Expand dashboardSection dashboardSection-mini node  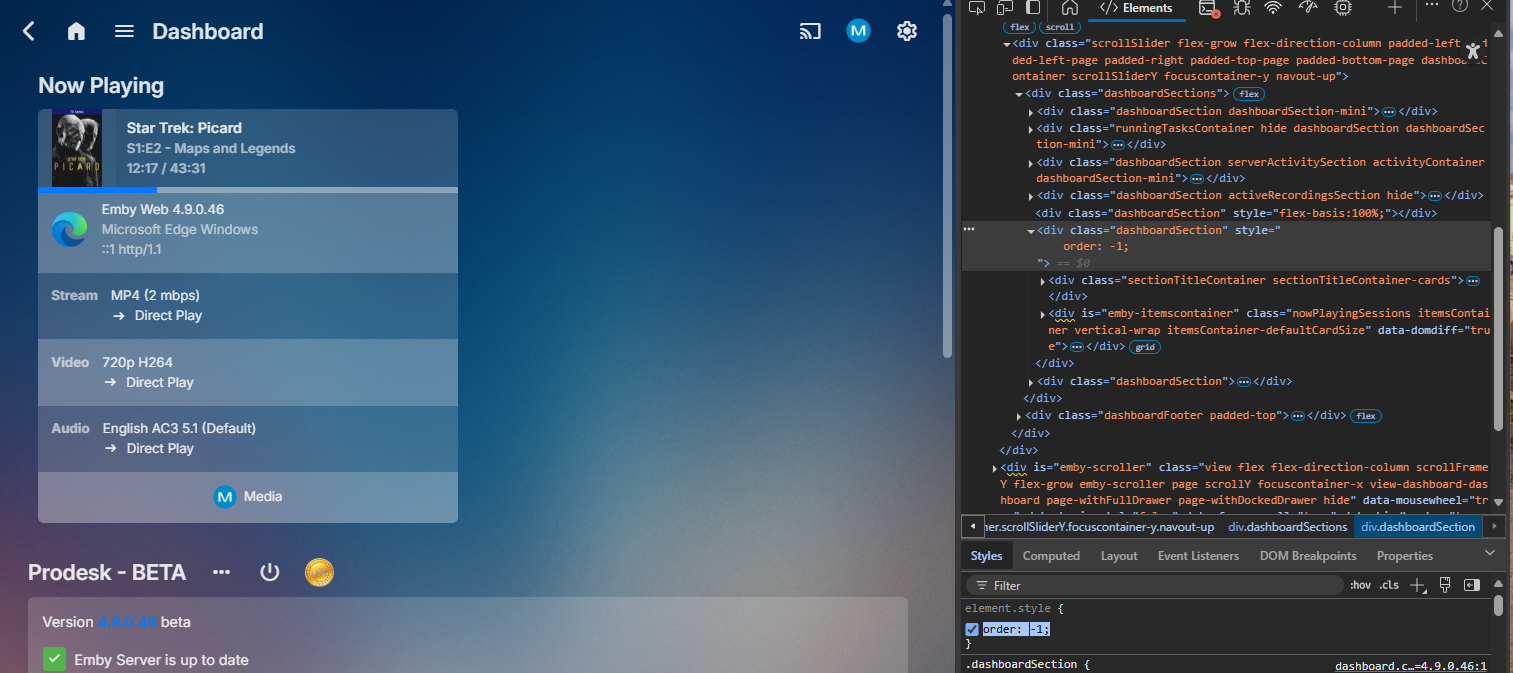1031,112
